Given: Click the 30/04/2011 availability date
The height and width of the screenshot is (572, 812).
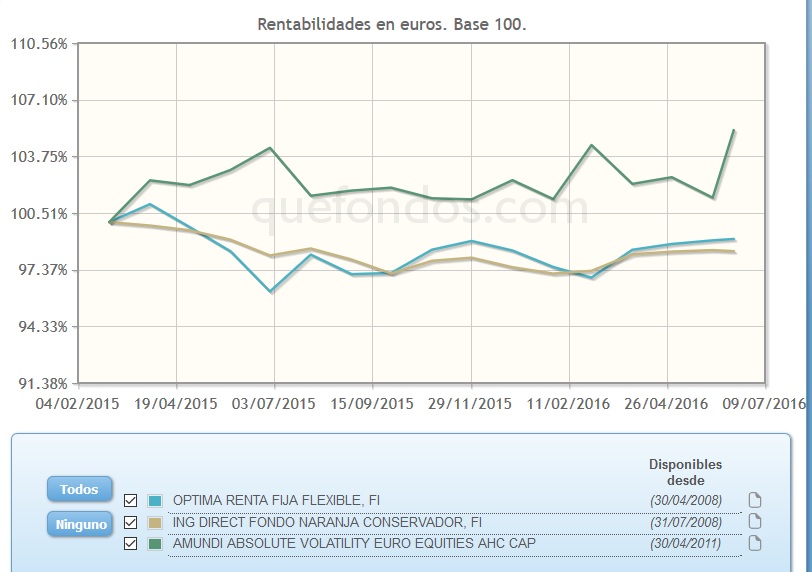Looking at the screenshot, I should pos(685,543).
